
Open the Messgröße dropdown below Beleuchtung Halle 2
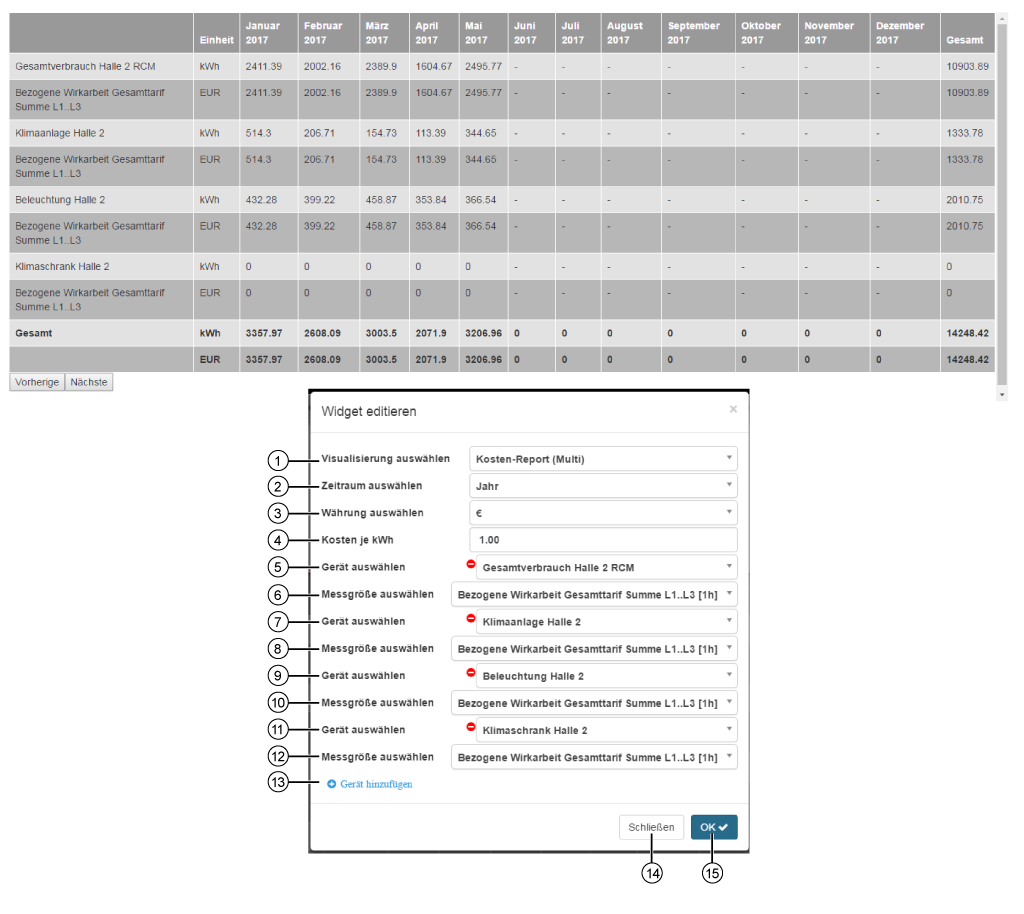point(727,702)
